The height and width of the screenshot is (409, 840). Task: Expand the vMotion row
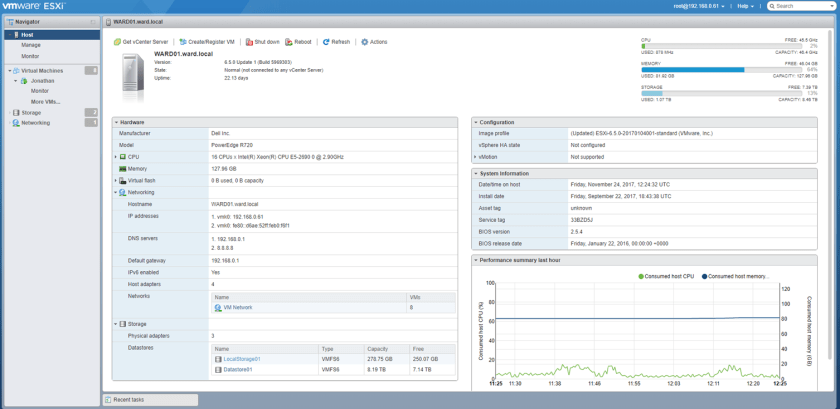click(x=475, y=157)
